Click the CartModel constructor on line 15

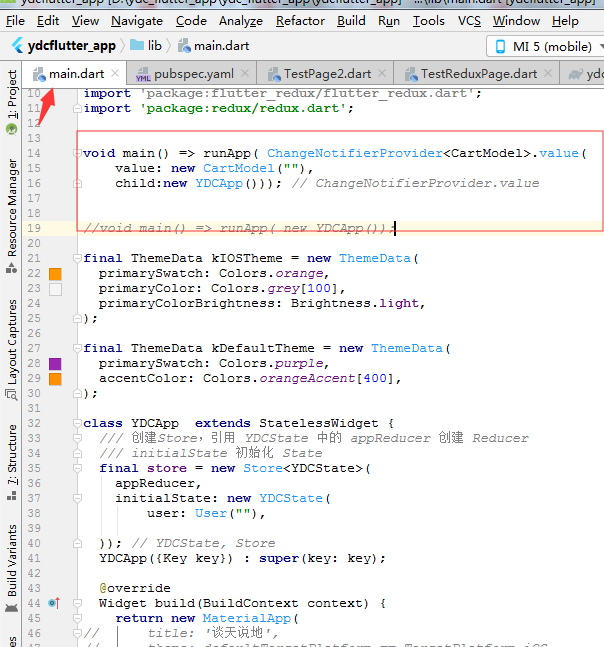238,168
